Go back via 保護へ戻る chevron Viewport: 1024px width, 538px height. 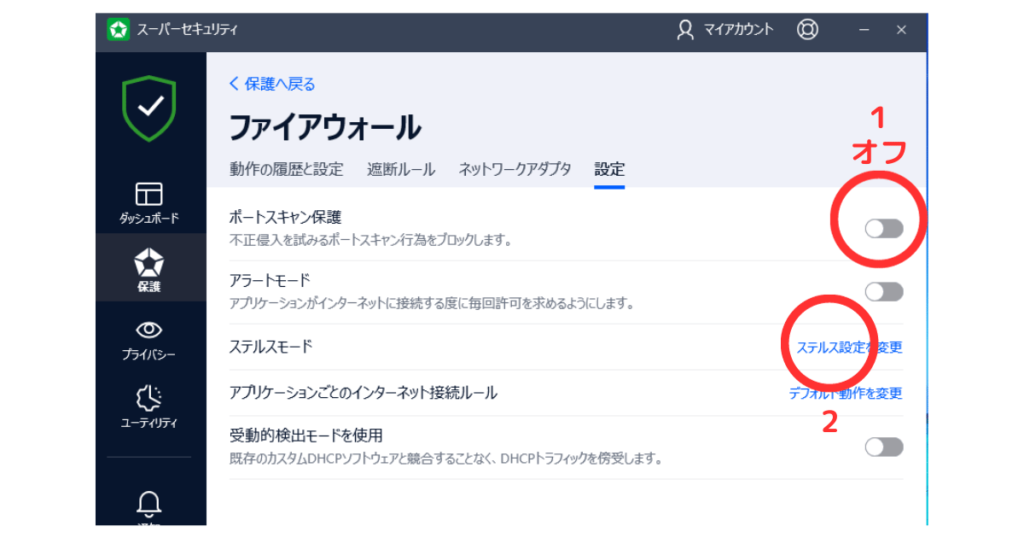tap(235, 84)
